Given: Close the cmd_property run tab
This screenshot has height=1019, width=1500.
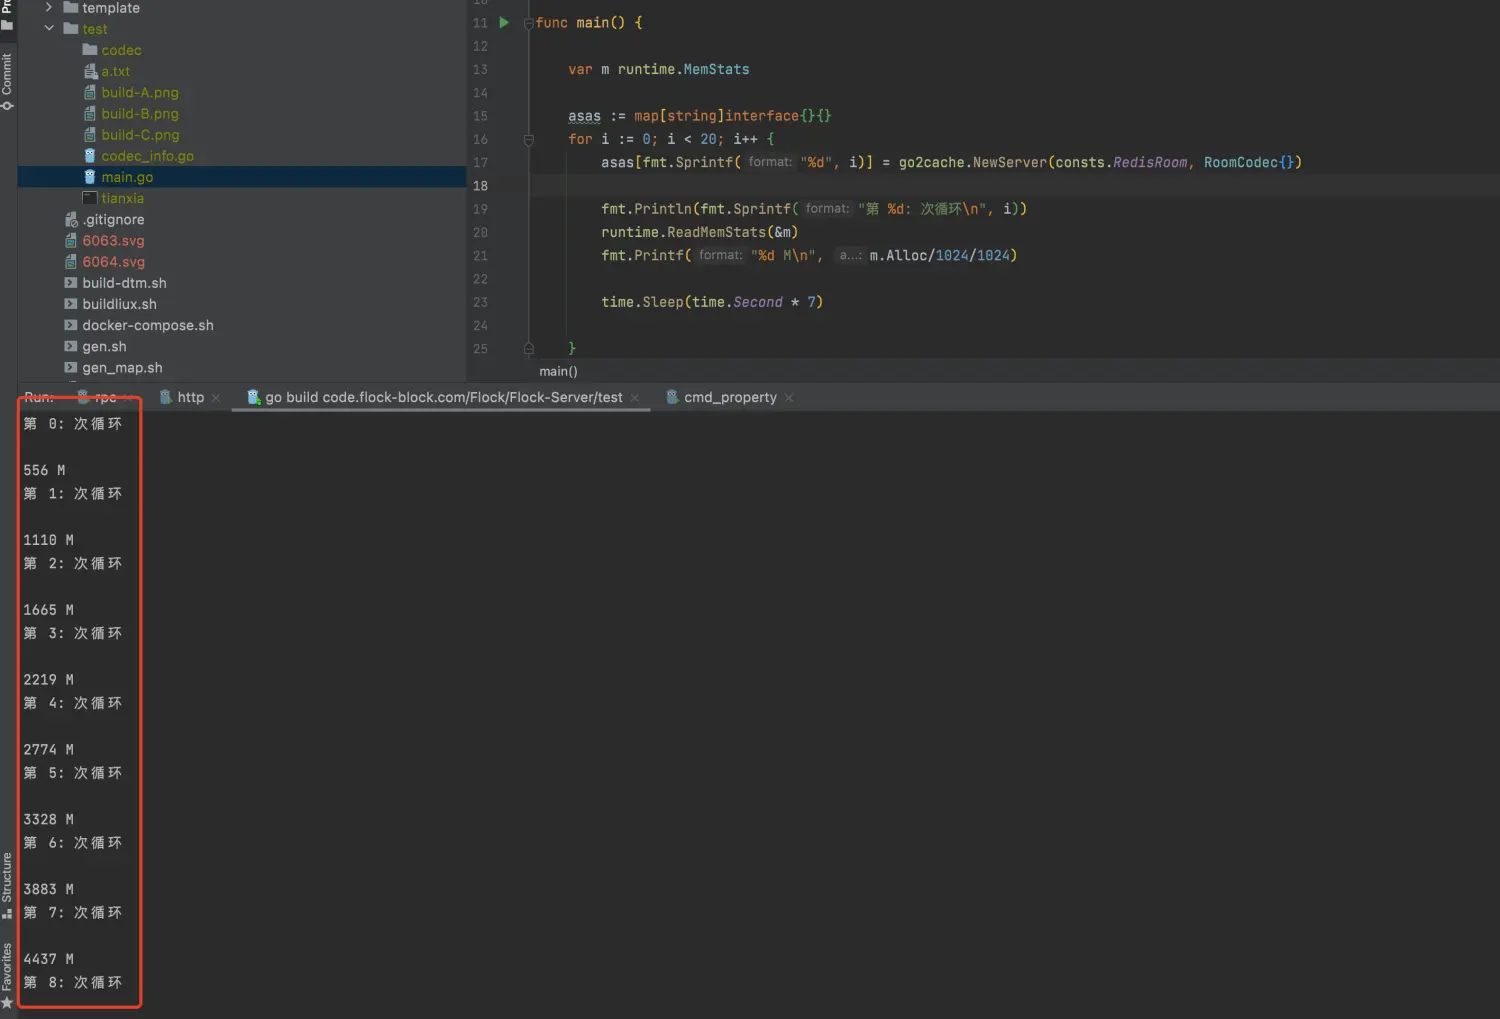Looking at the screenshot, I should tap(789, 398).
